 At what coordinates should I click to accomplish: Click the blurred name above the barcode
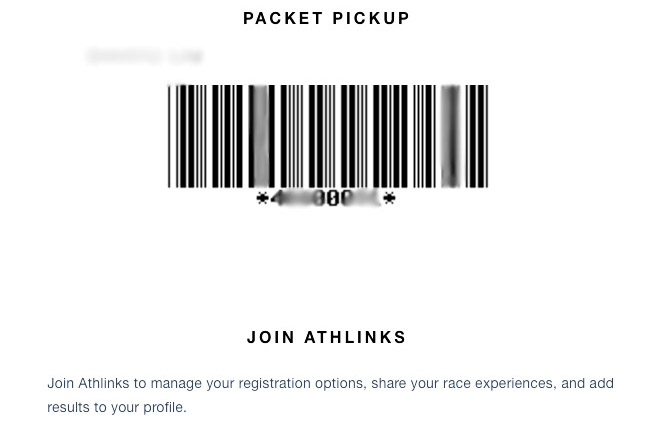coord(145,57)
